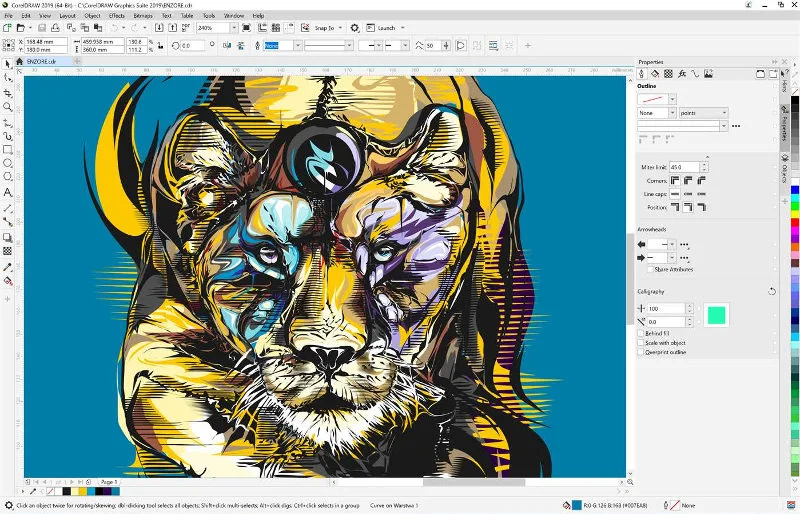Open the start arrowhead dropdown

coord(672,244)
